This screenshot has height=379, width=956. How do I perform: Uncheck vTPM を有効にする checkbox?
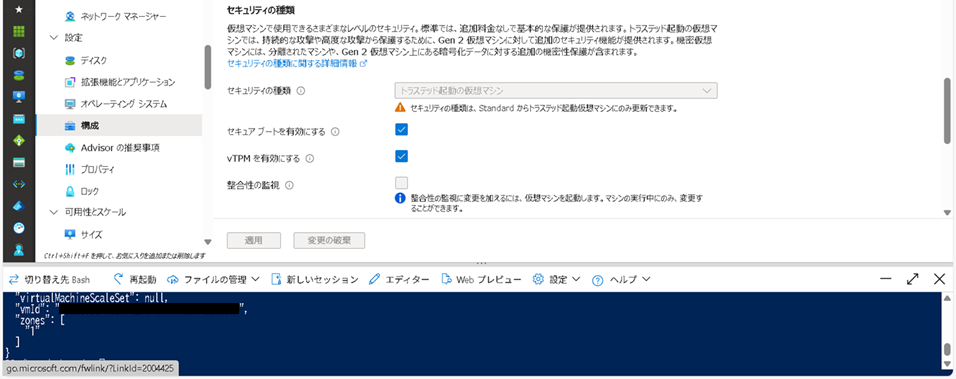(401, 157)
